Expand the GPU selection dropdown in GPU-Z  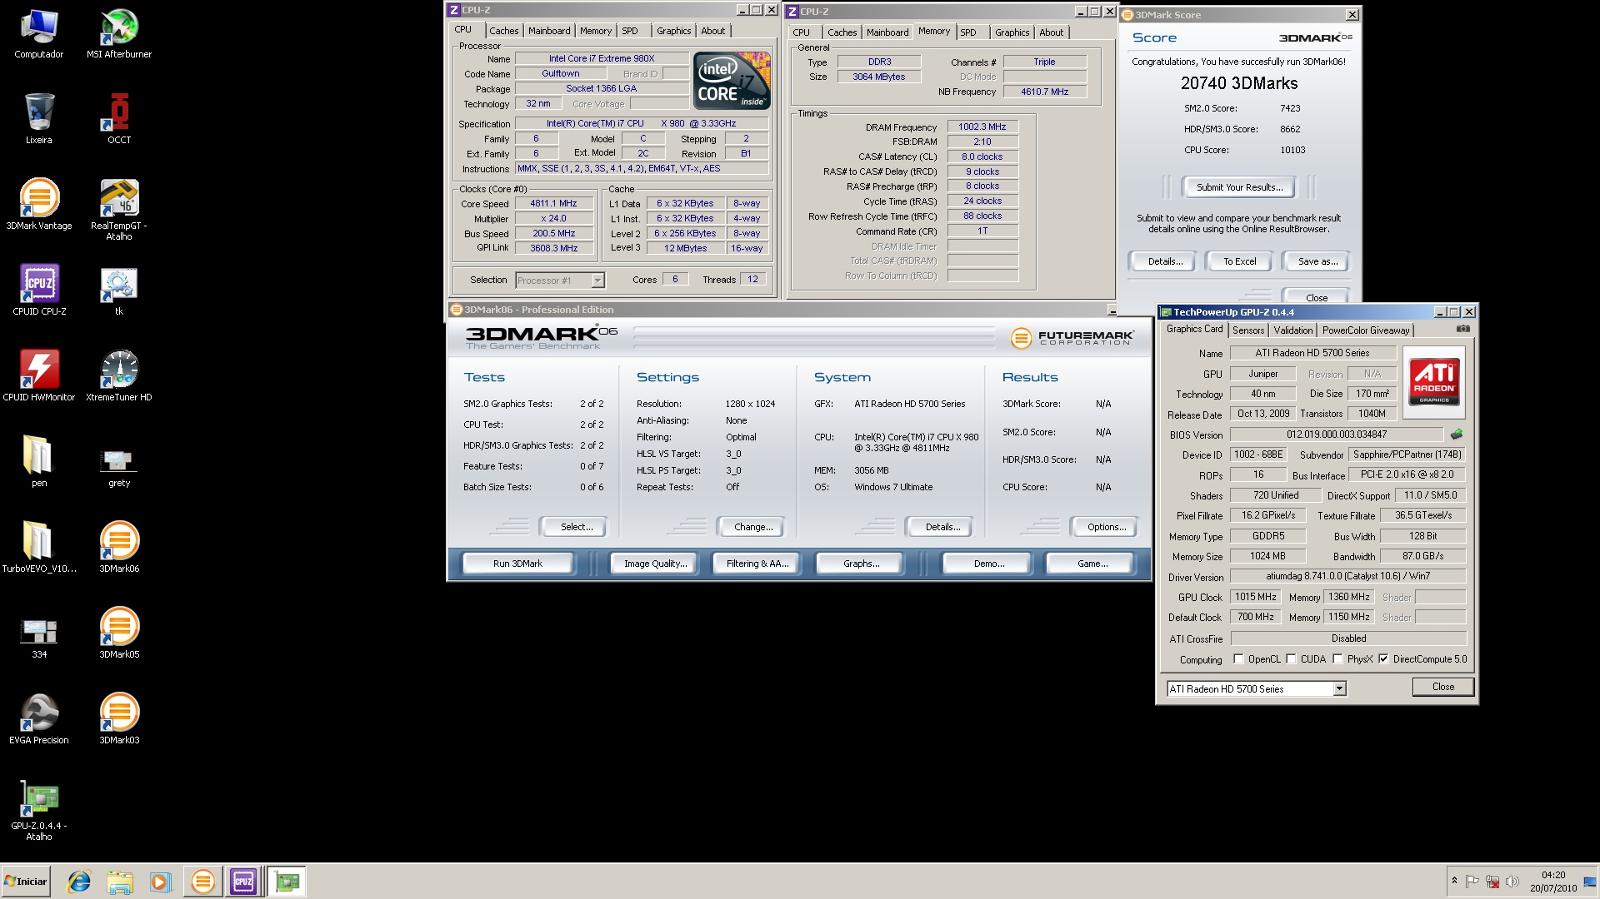(1339, 689)
